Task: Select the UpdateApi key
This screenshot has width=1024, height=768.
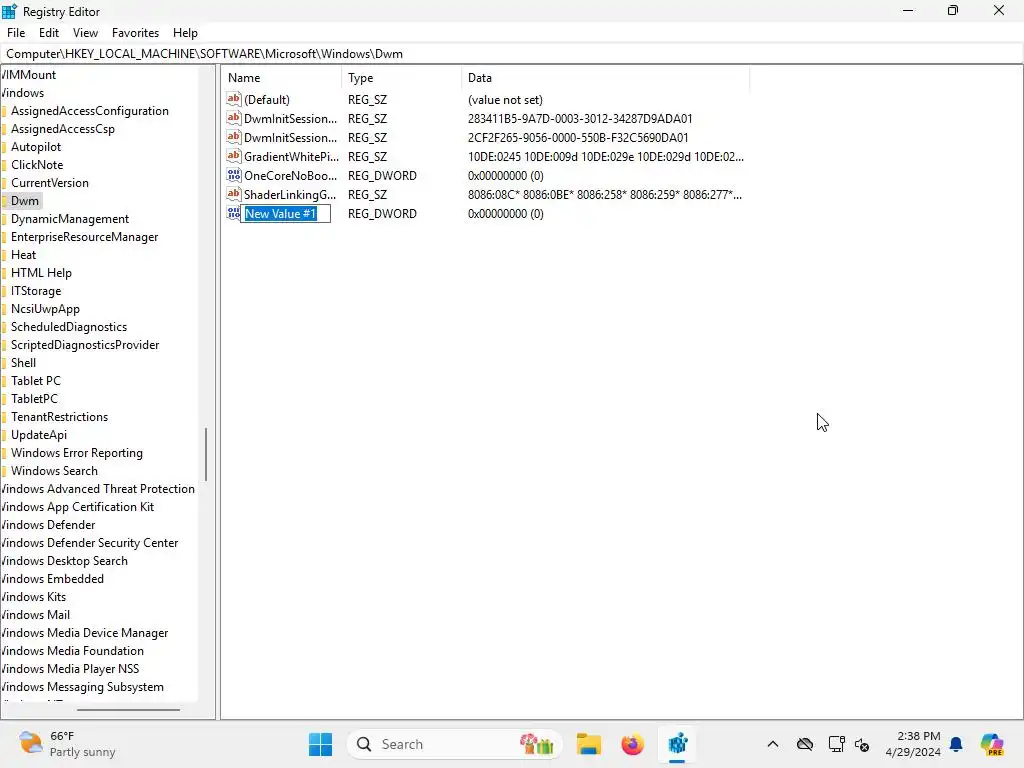Action: 39,435
